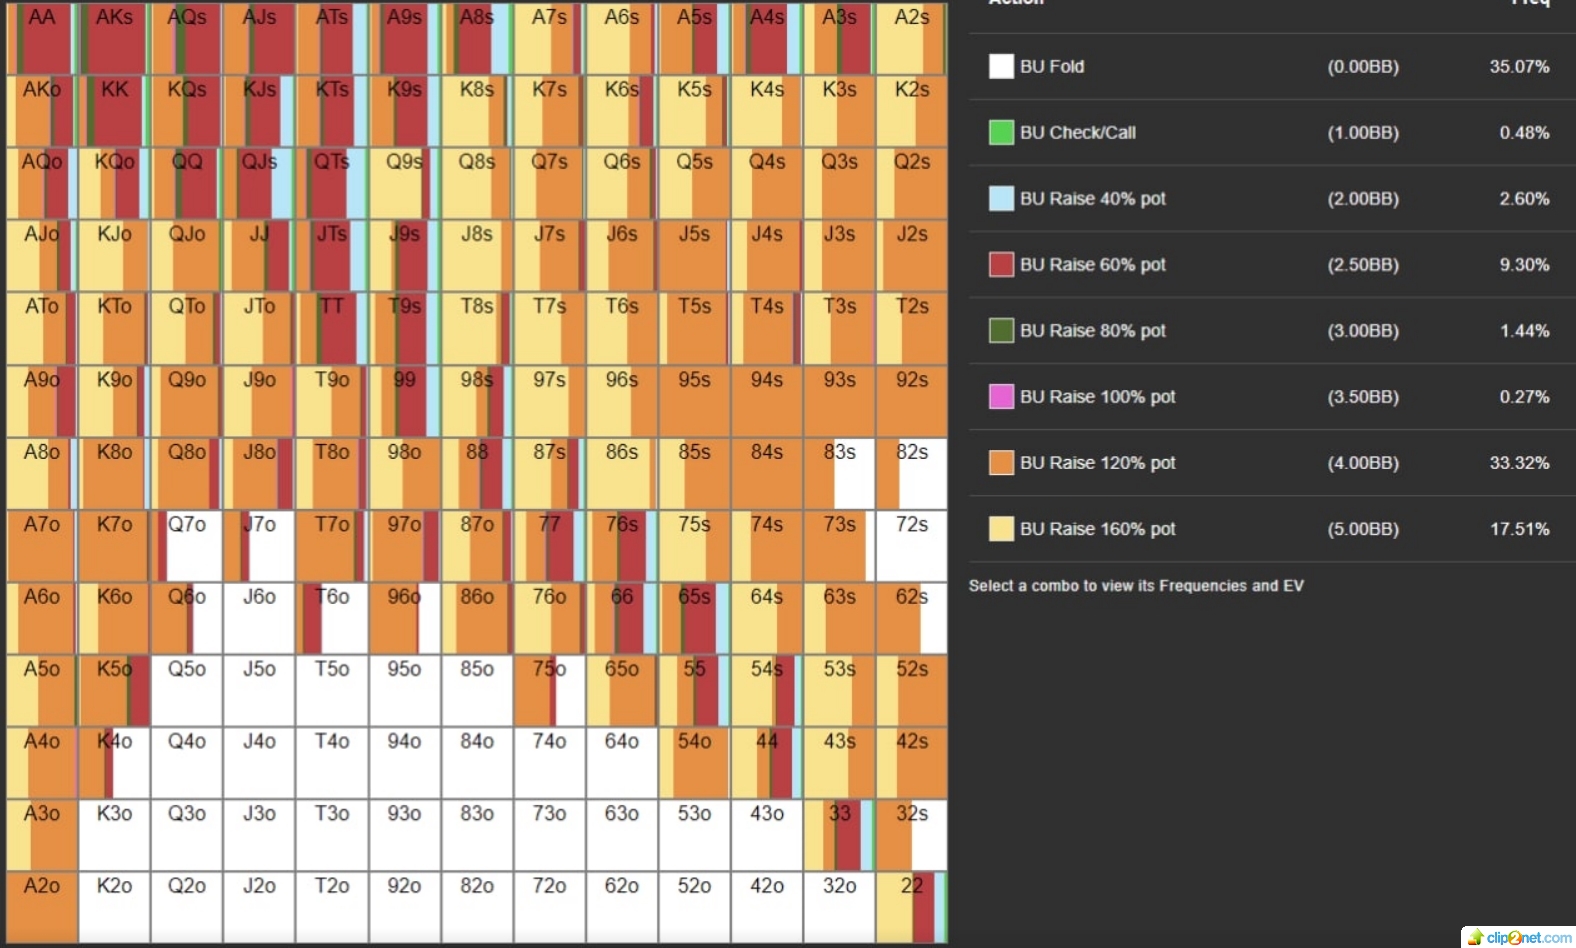This screenshot has width=1576, height=948.
Task: Click the (2.50BB) bet size value
Action: (x=1363, y=264)
